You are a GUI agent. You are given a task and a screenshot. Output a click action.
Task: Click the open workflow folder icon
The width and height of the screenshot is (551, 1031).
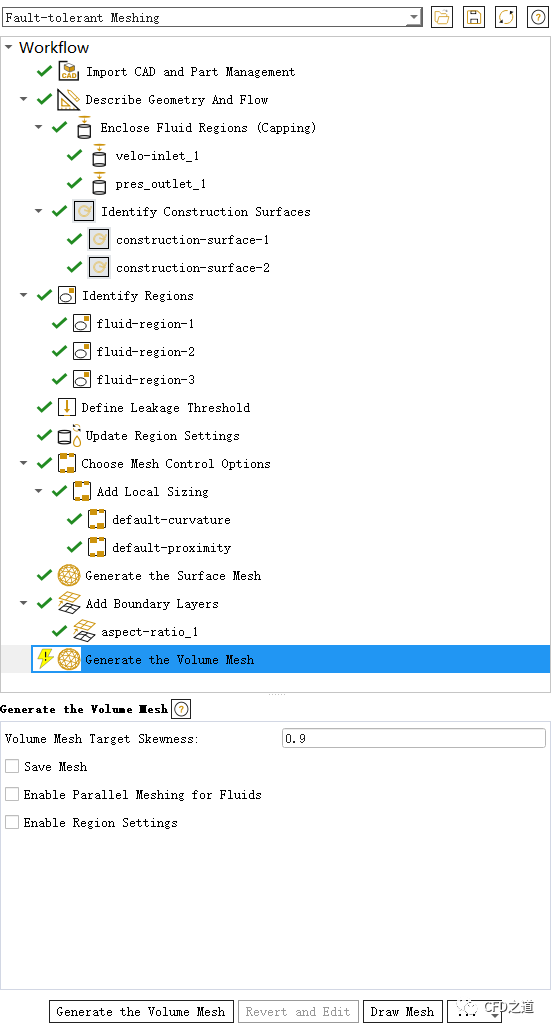[x=442, y=17]
